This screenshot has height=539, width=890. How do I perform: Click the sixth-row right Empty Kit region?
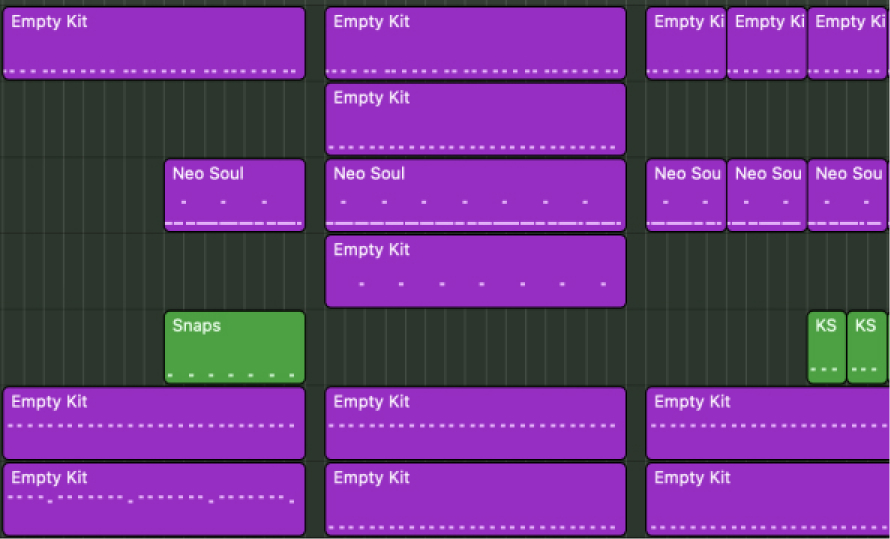tap(768, 423)
